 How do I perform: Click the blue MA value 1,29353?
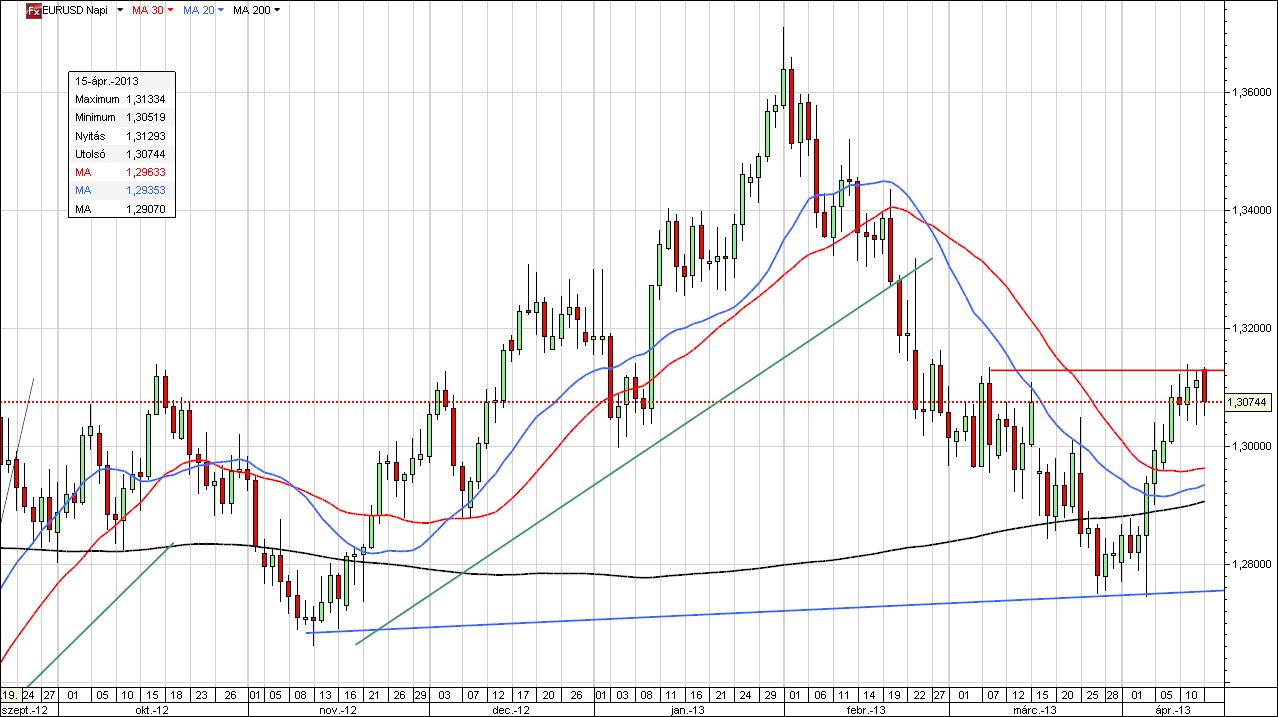point(145,190)
